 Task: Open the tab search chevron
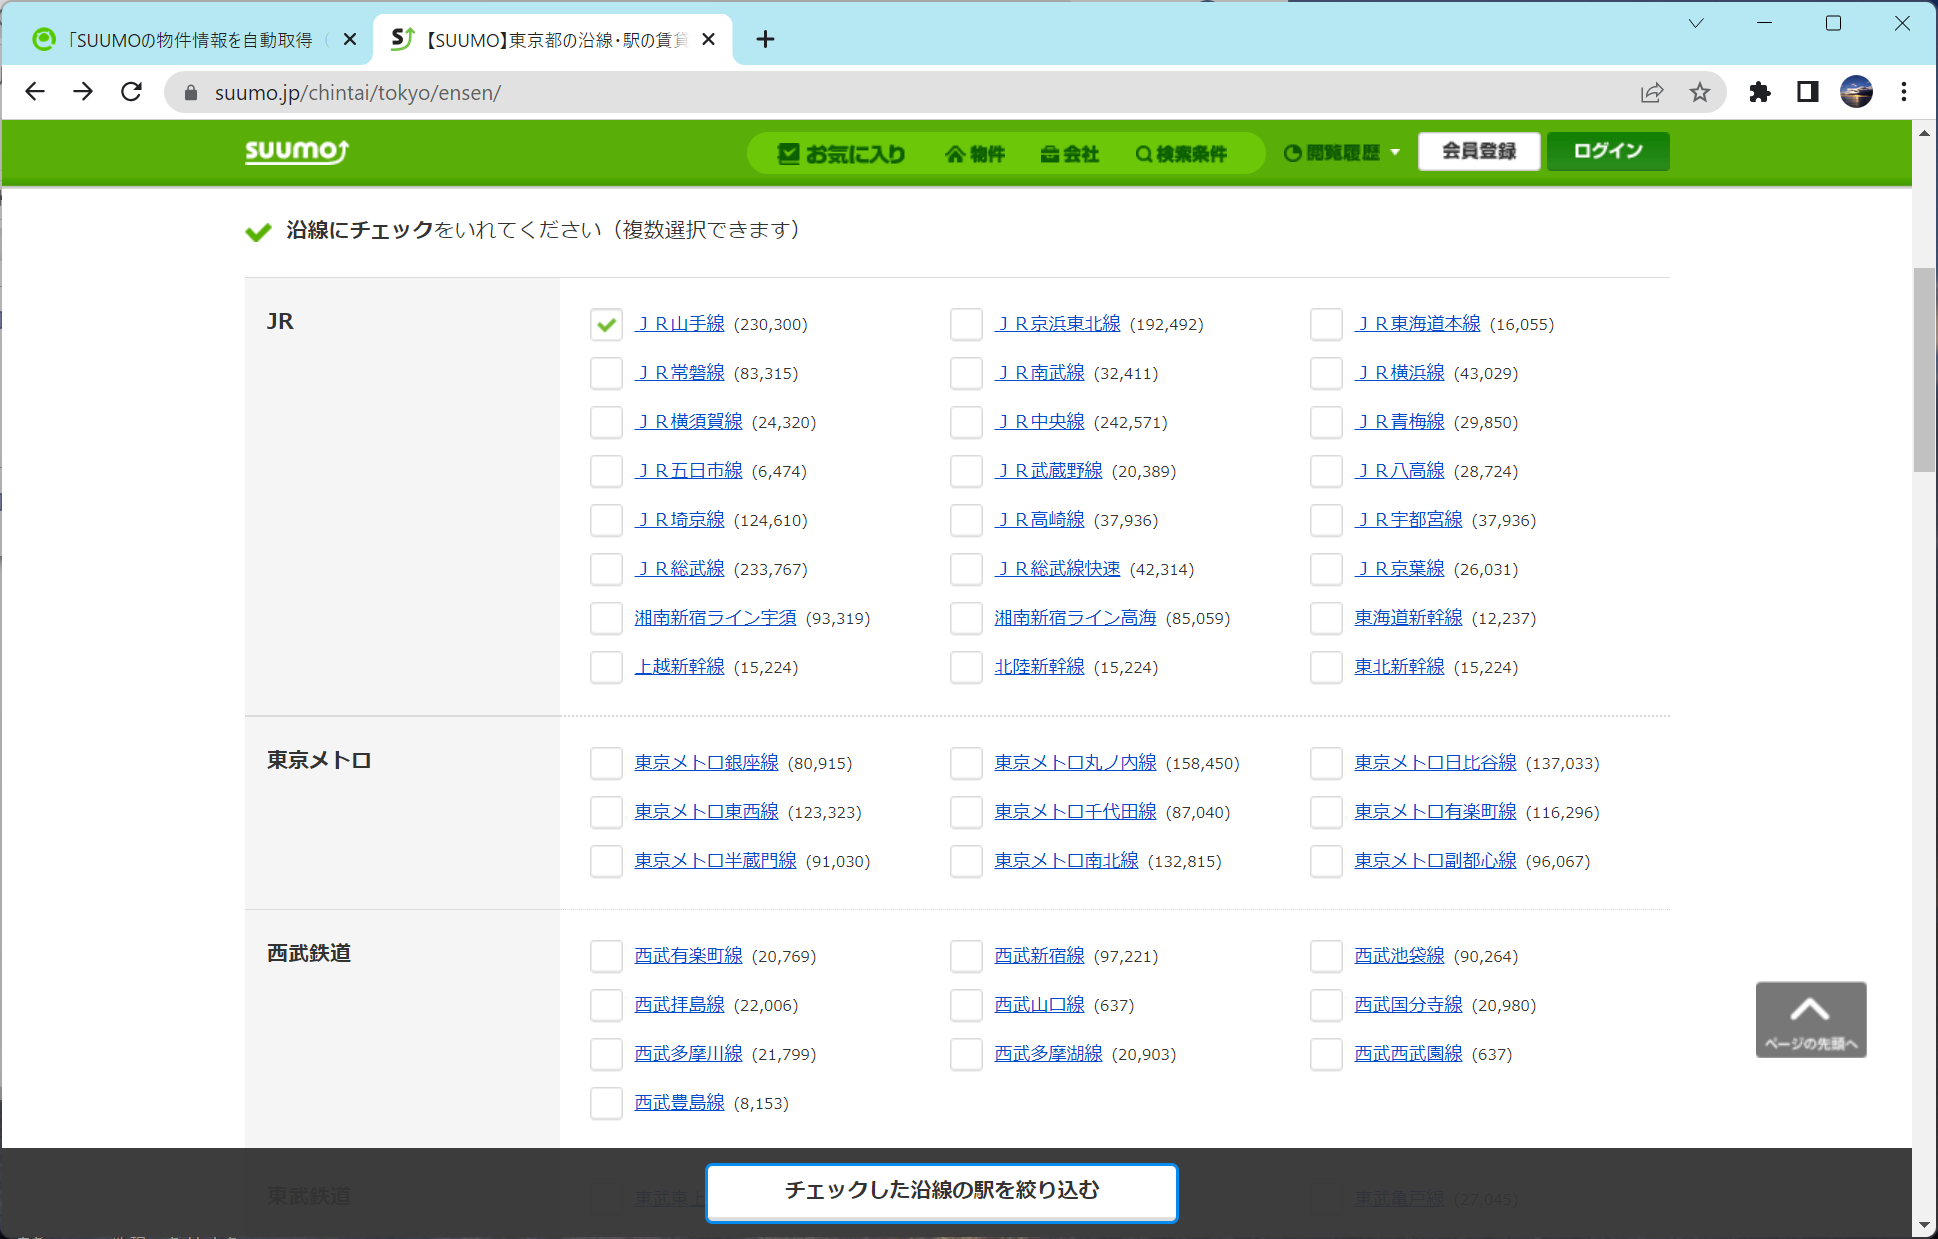pos(1696,23)
